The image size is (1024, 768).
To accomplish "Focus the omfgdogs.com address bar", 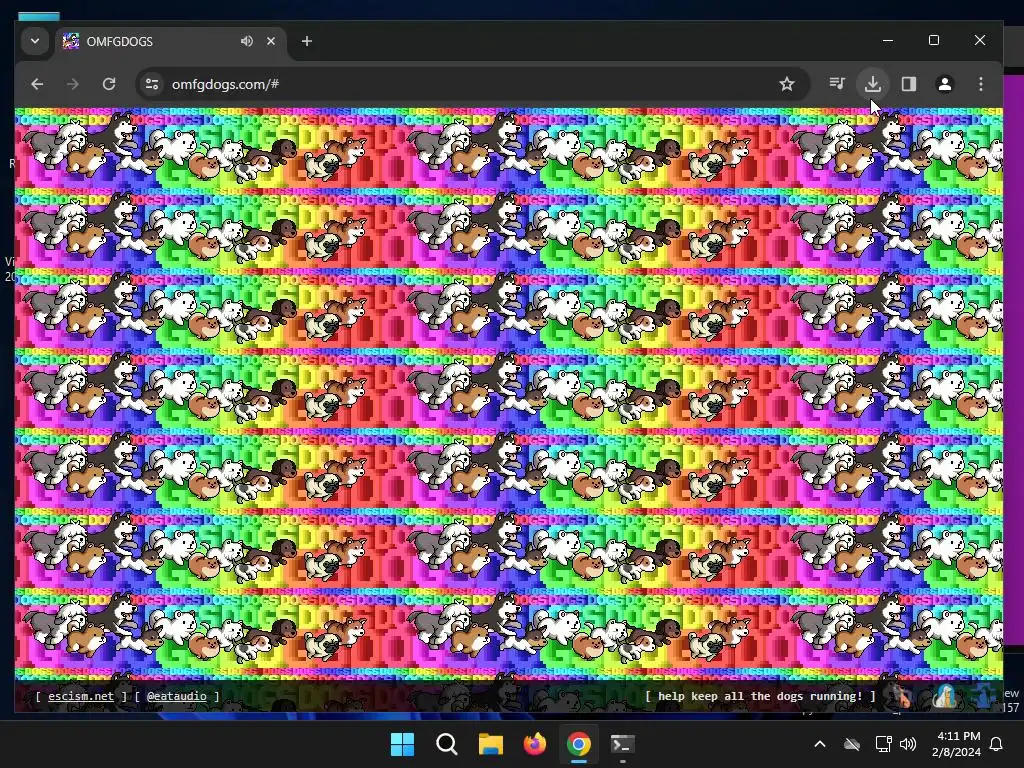I will pos(472,84).
